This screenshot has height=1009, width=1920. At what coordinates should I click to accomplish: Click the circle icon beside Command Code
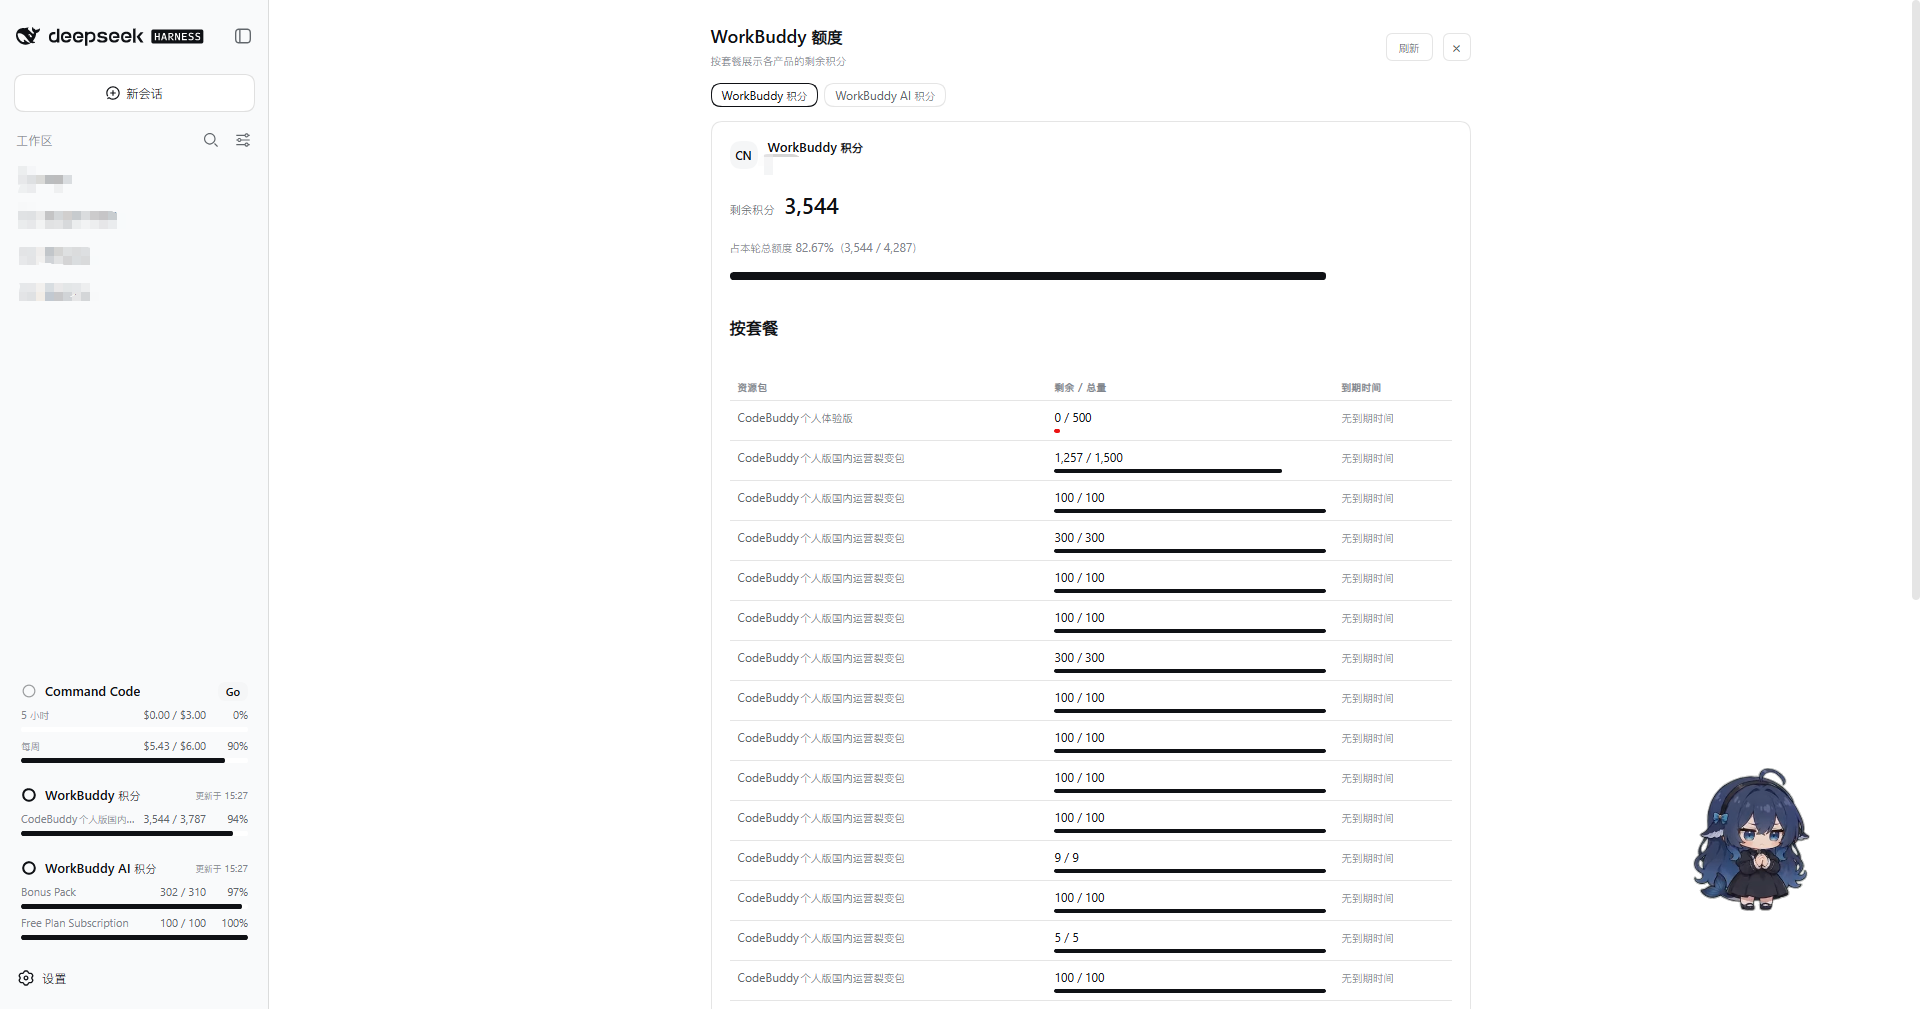(x=29, y=691)
